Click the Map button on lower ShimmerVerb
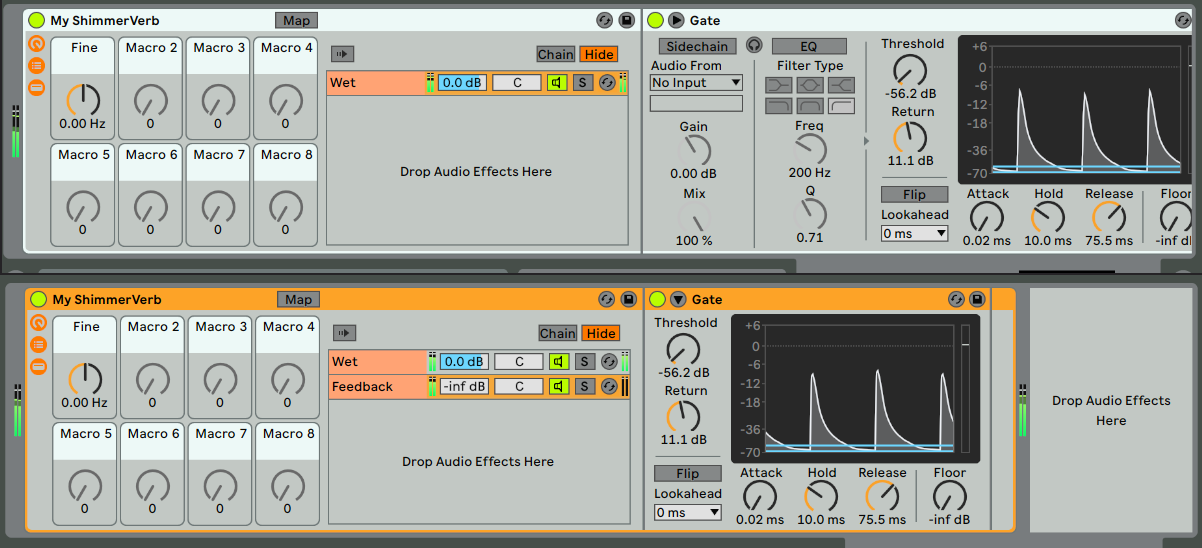Viewport: 1202px width, 548px height. 298,299
